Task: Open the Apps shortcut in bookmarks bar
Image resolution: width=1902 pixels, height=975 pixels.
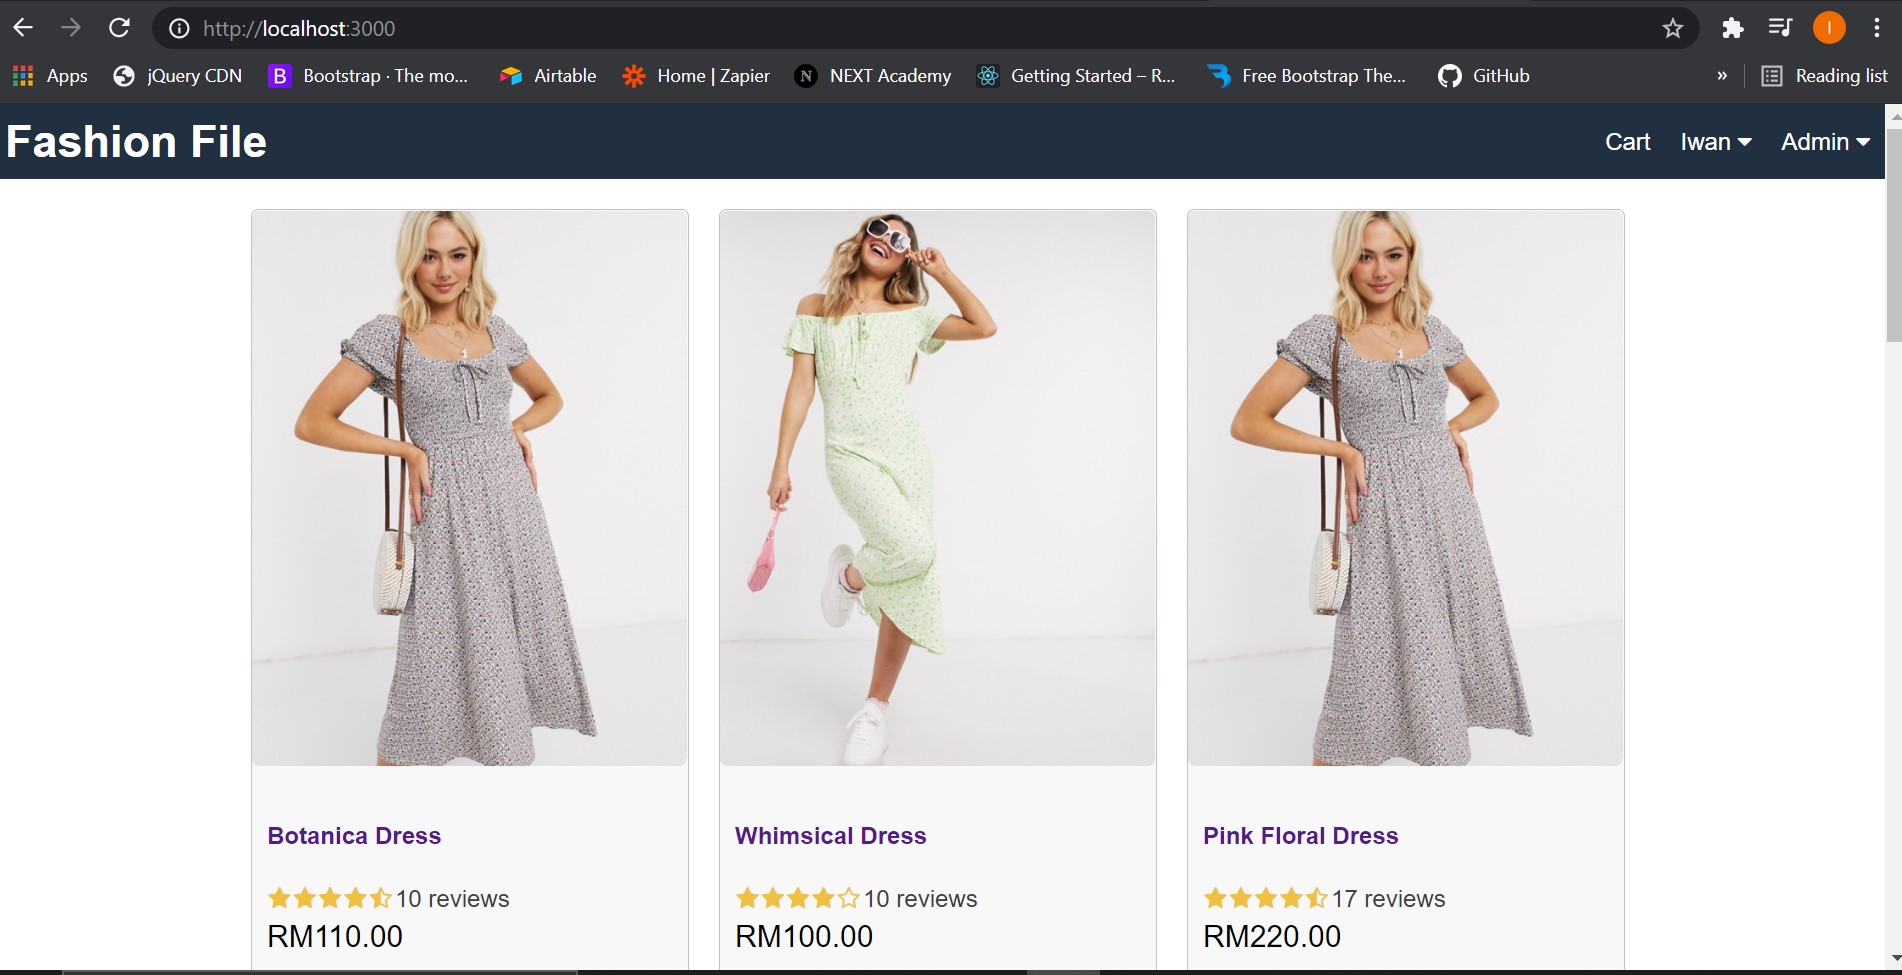Action: (x=50, y=76)
